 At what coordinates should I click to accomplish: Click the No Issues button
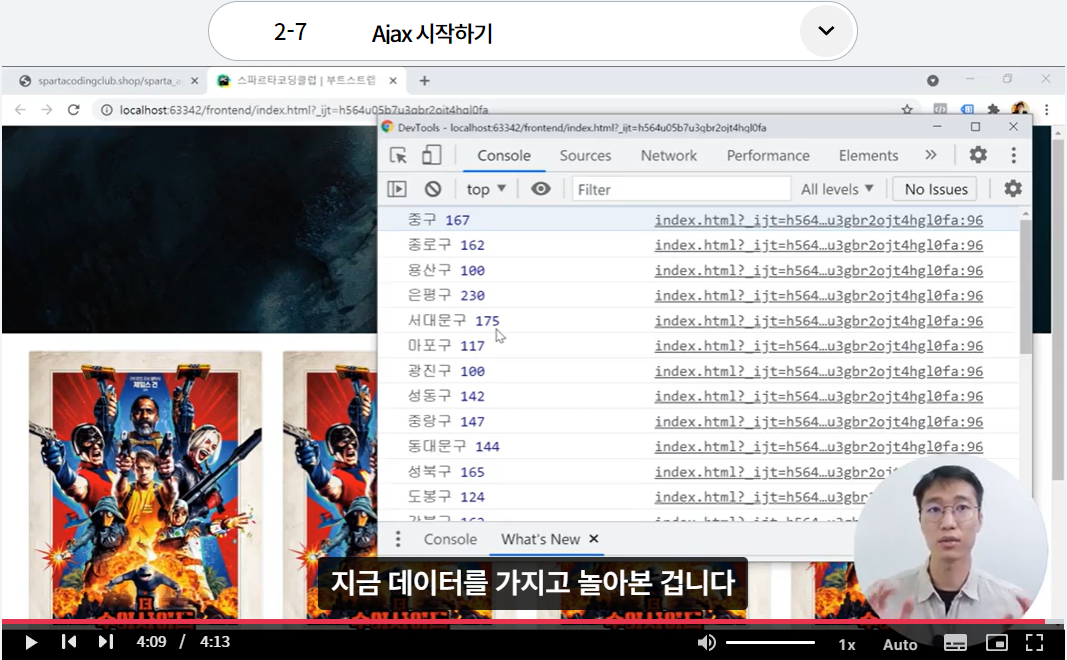(x=936, y=189)
